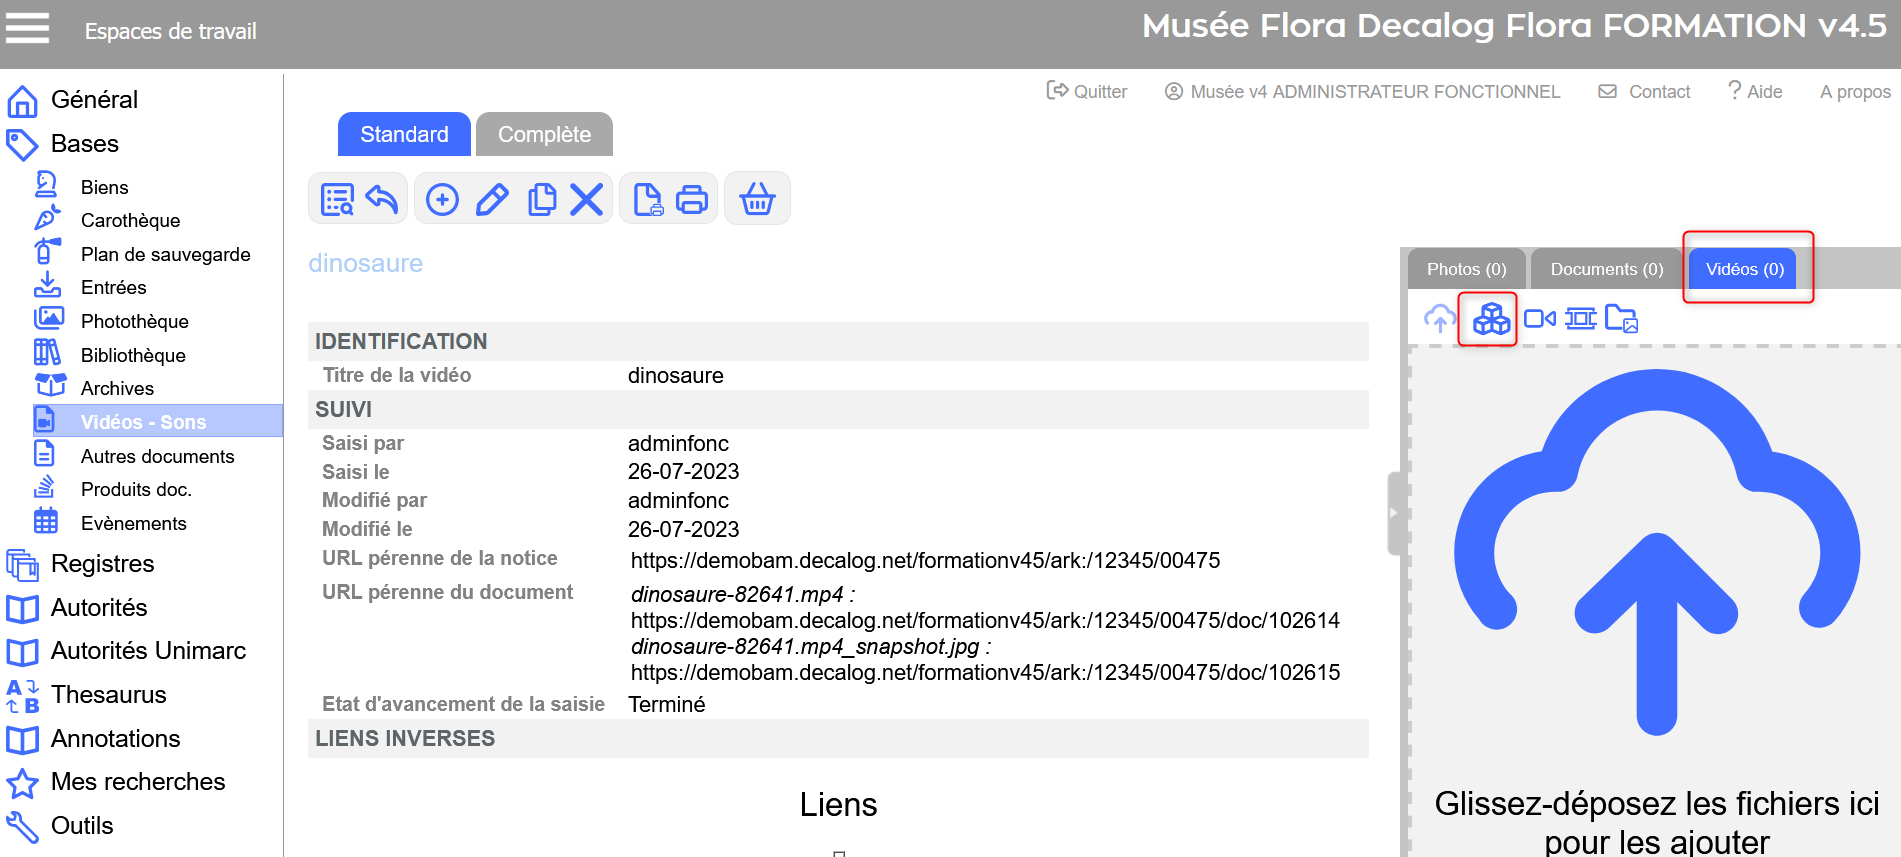The image size is (1901, 857).
Task: Expand the Outils section in sidebar
Action: coord(82,826)
